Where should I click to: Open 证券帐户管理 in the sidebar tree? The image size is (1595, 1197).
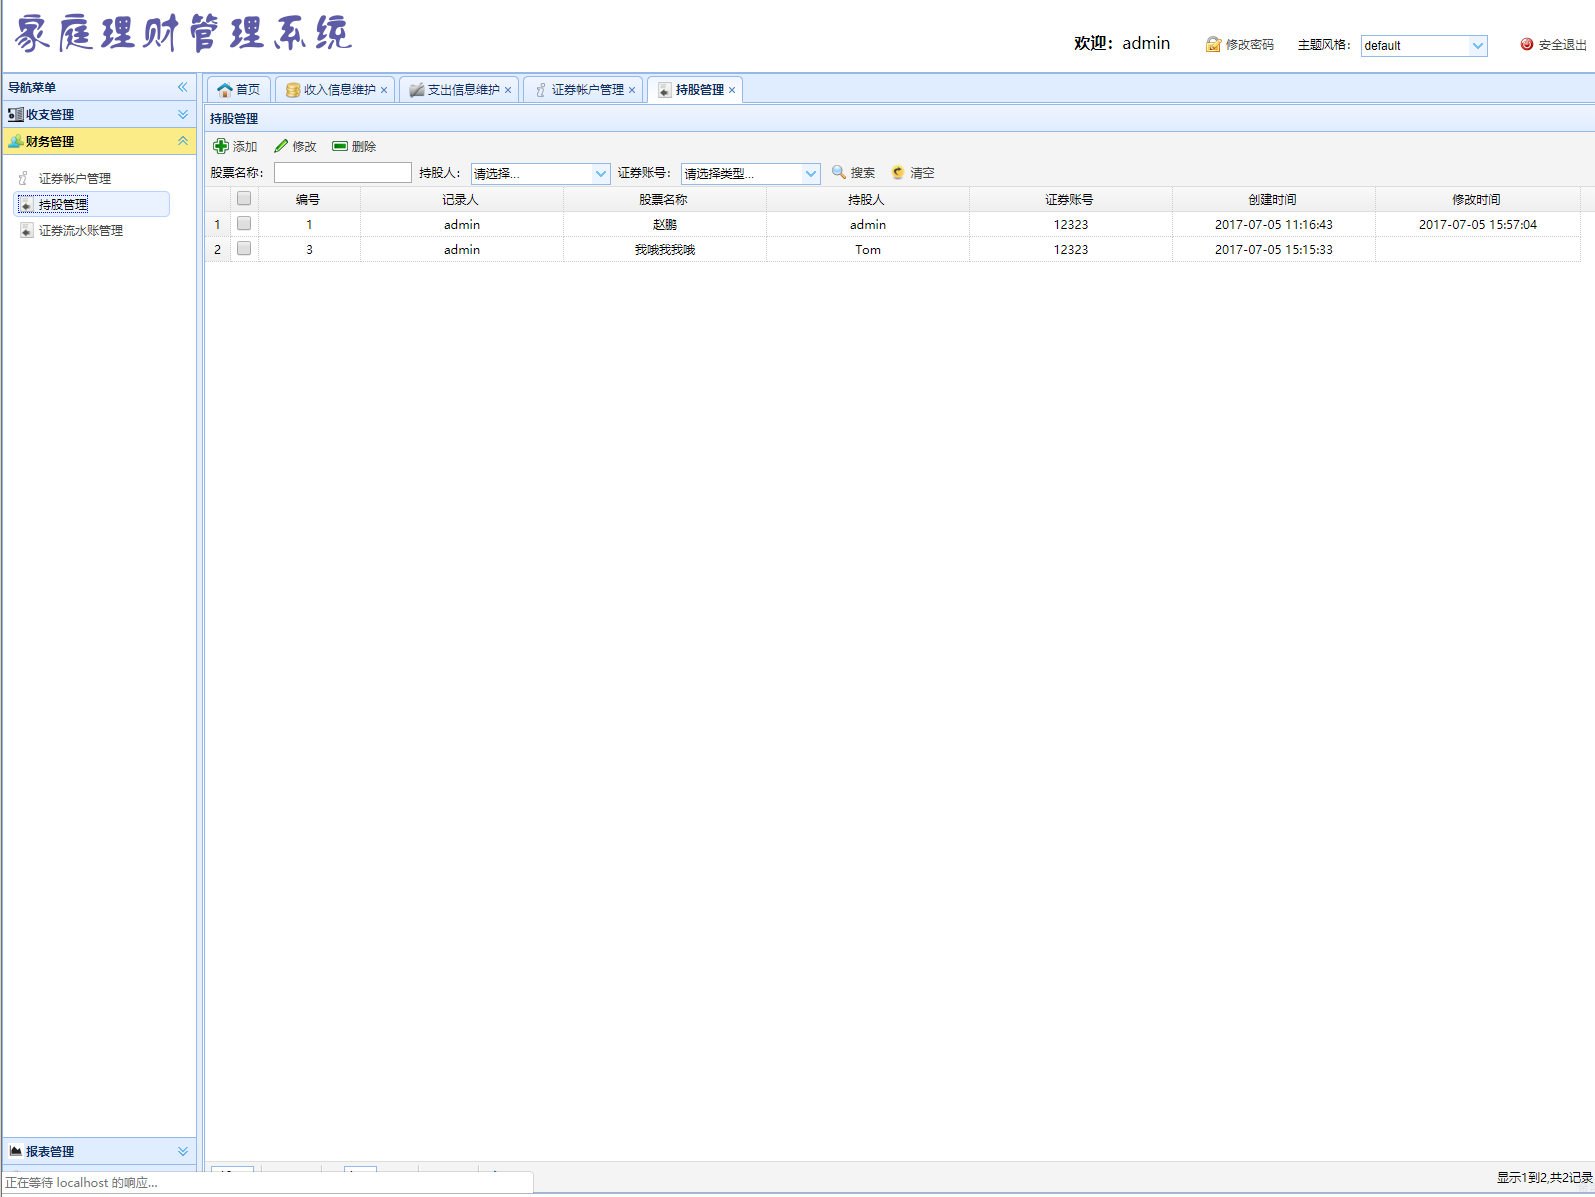coord(74,178)
